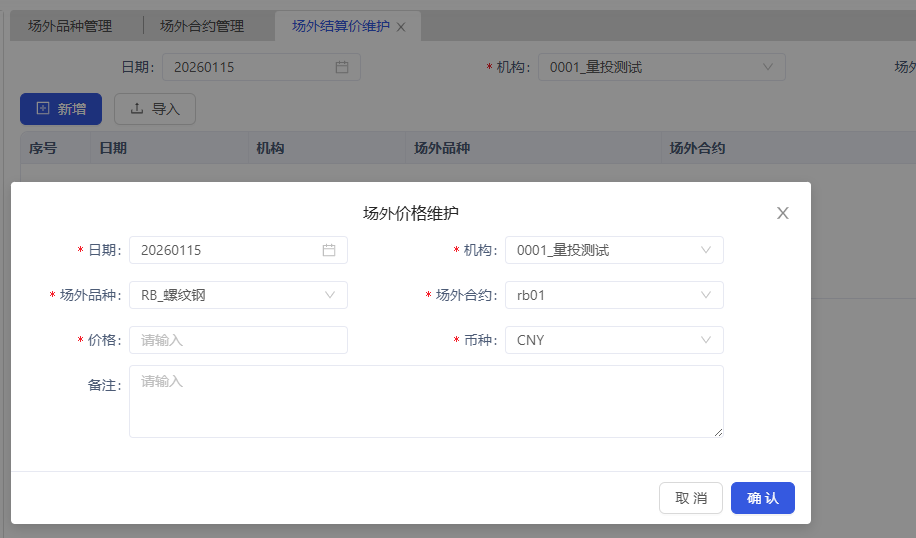This screenshot has width=916, height=538.
Task: Expand the 币种 CNY dropdown
Action: tap(706, 340)
